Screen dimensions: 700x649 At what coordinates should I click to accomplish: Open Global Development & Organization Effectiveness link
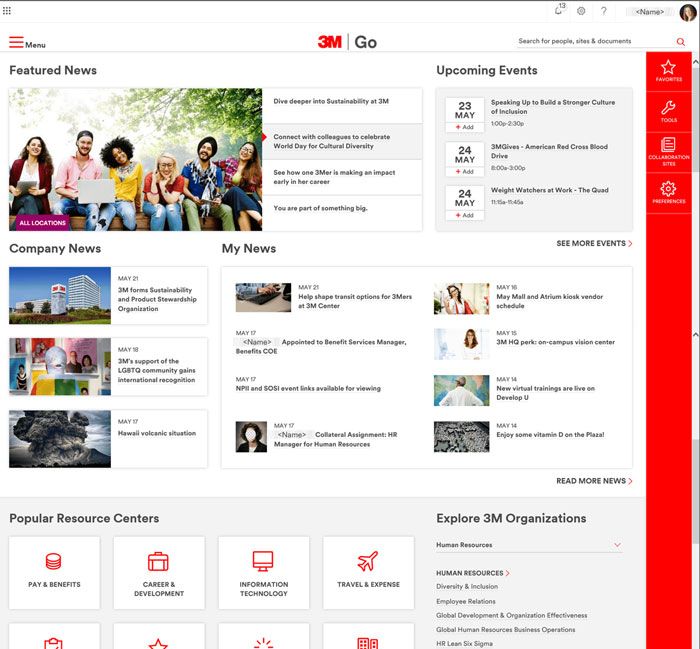(x=512, y=615)
